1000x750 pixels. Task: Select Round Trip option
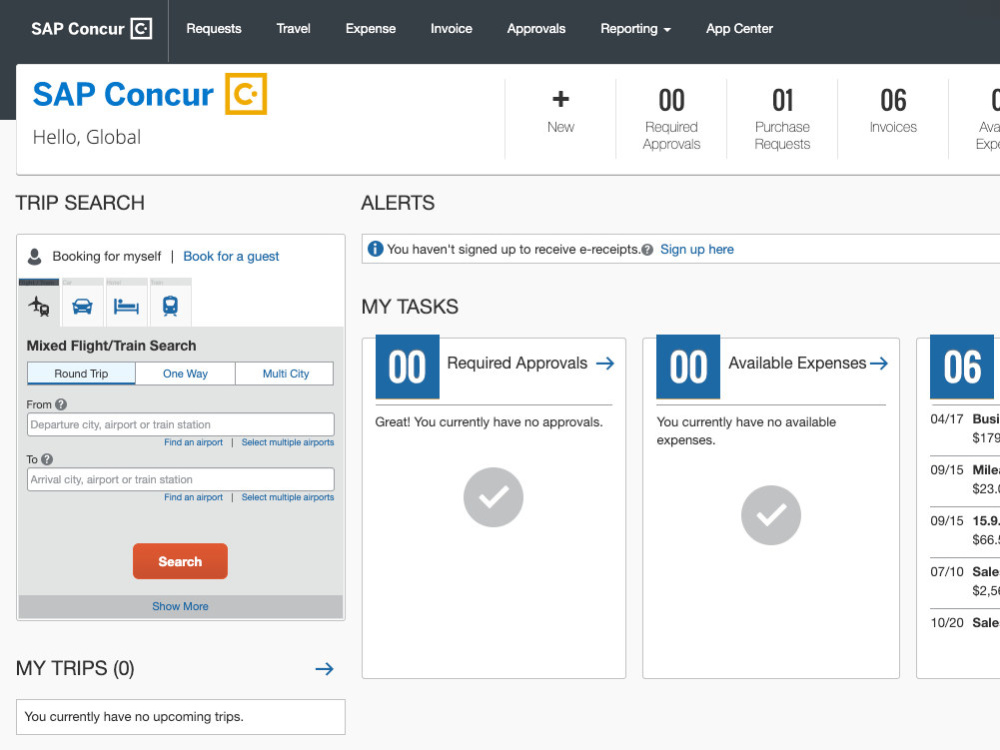(81, 374)
